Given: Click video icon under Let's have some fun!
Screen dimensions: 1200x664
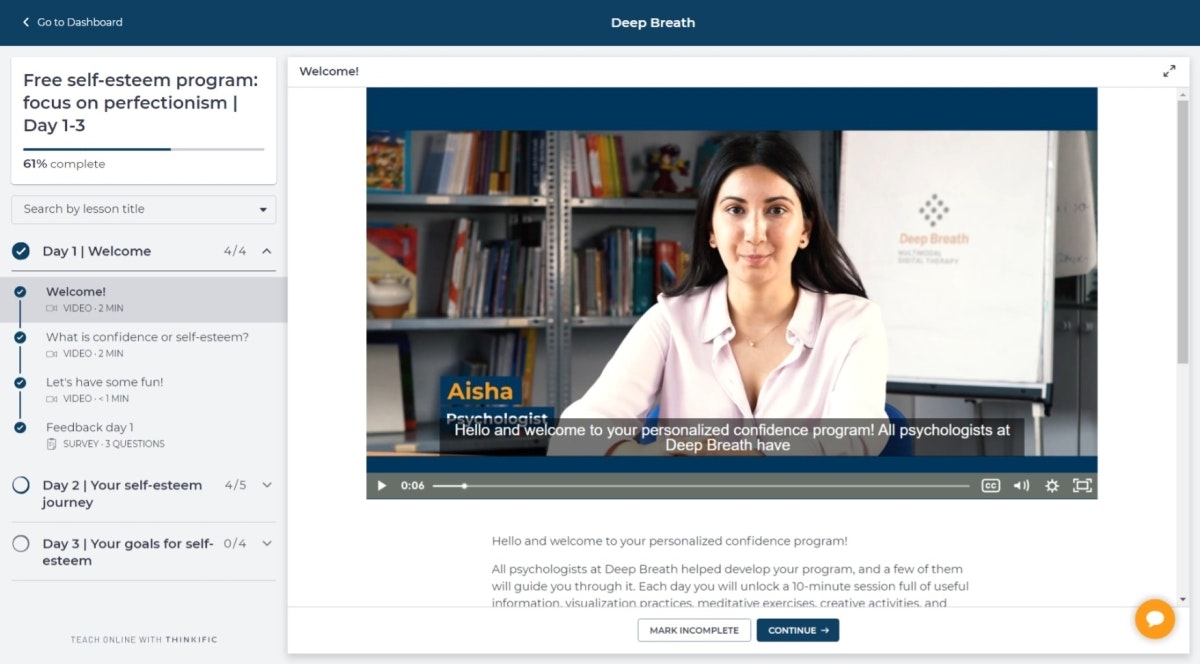Looking at the screenshot, I should (x=52, y=399).
